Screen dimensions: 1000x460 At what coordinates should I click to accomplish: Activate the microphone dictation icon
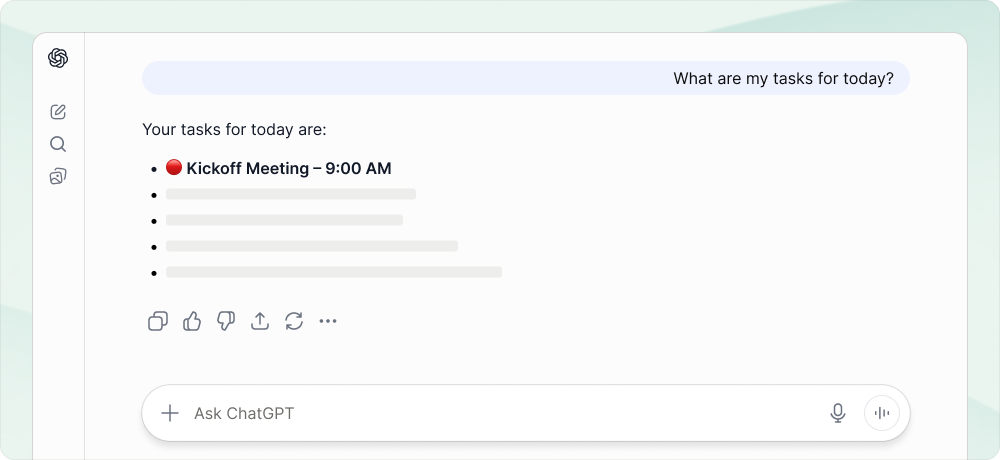pyautogui.click(x=838, y=413)
